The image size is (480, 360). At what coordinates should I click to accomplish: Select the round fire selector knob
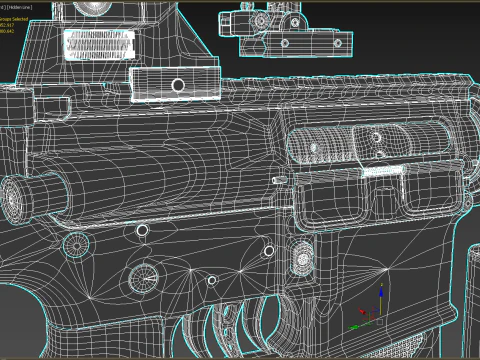[144, 278]
